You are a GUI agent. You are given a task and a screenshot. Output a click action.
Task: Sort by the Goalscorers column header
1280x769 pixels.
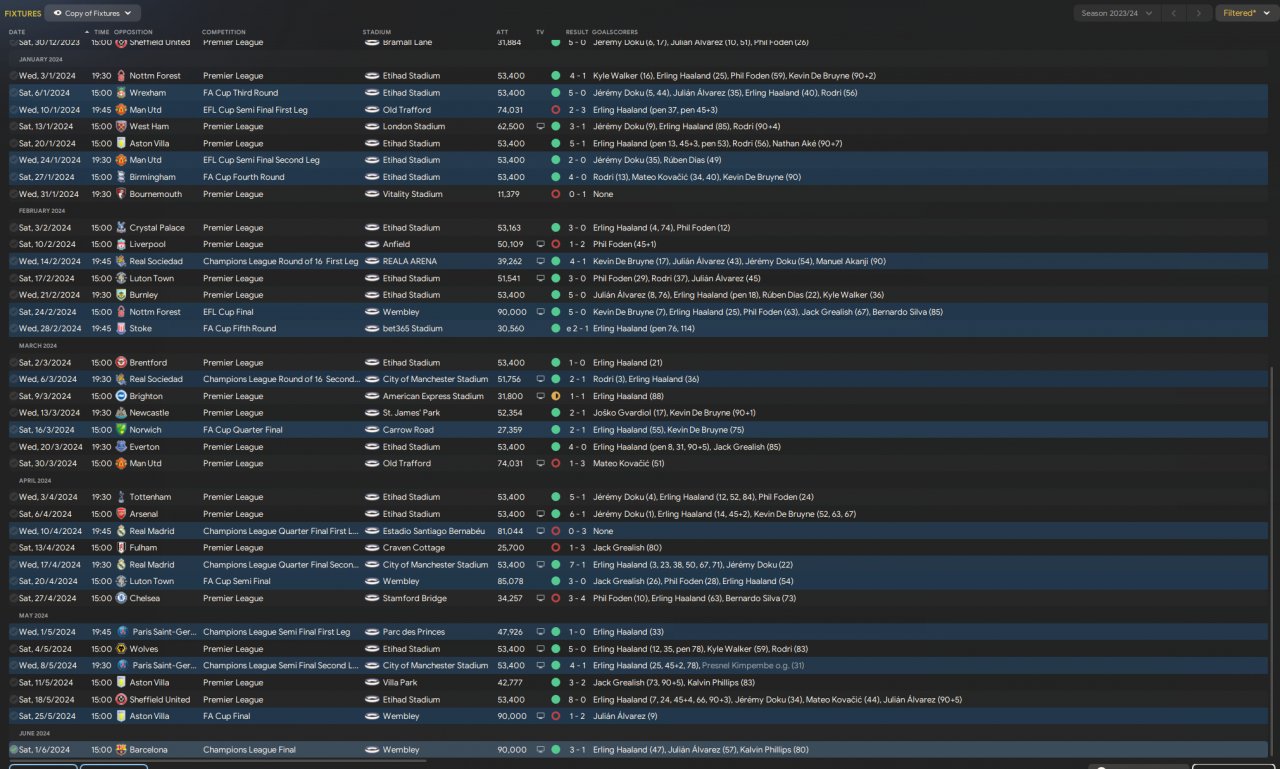[615, 32]
